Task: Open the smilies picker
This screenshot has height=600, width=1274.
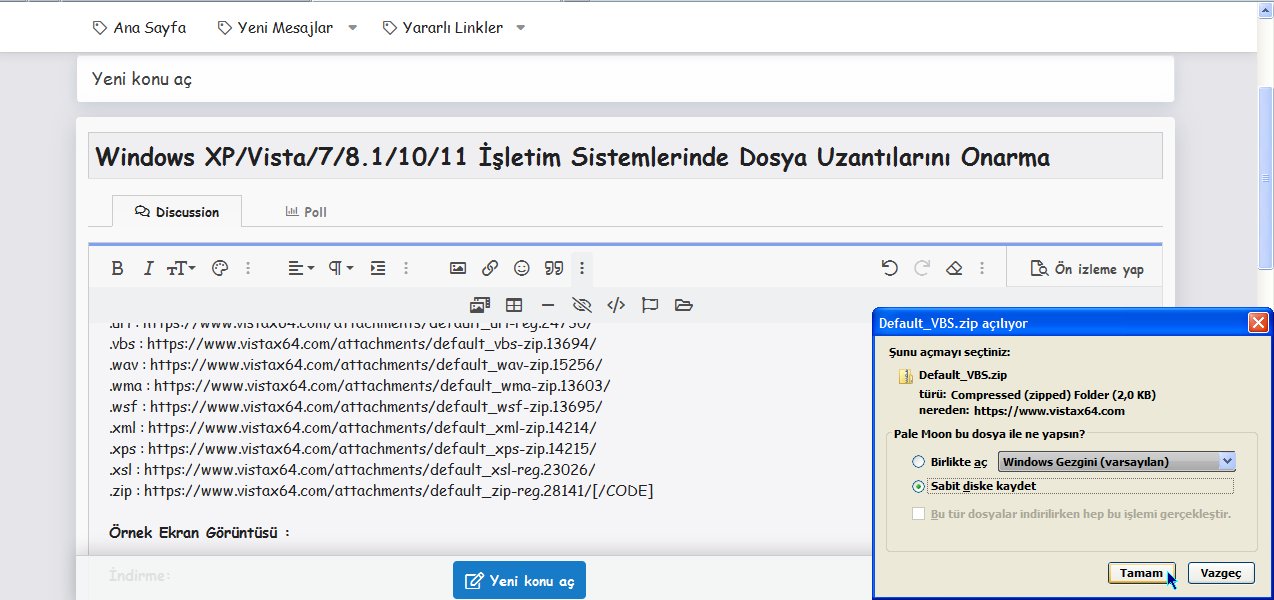Action: tap(522, 268)
